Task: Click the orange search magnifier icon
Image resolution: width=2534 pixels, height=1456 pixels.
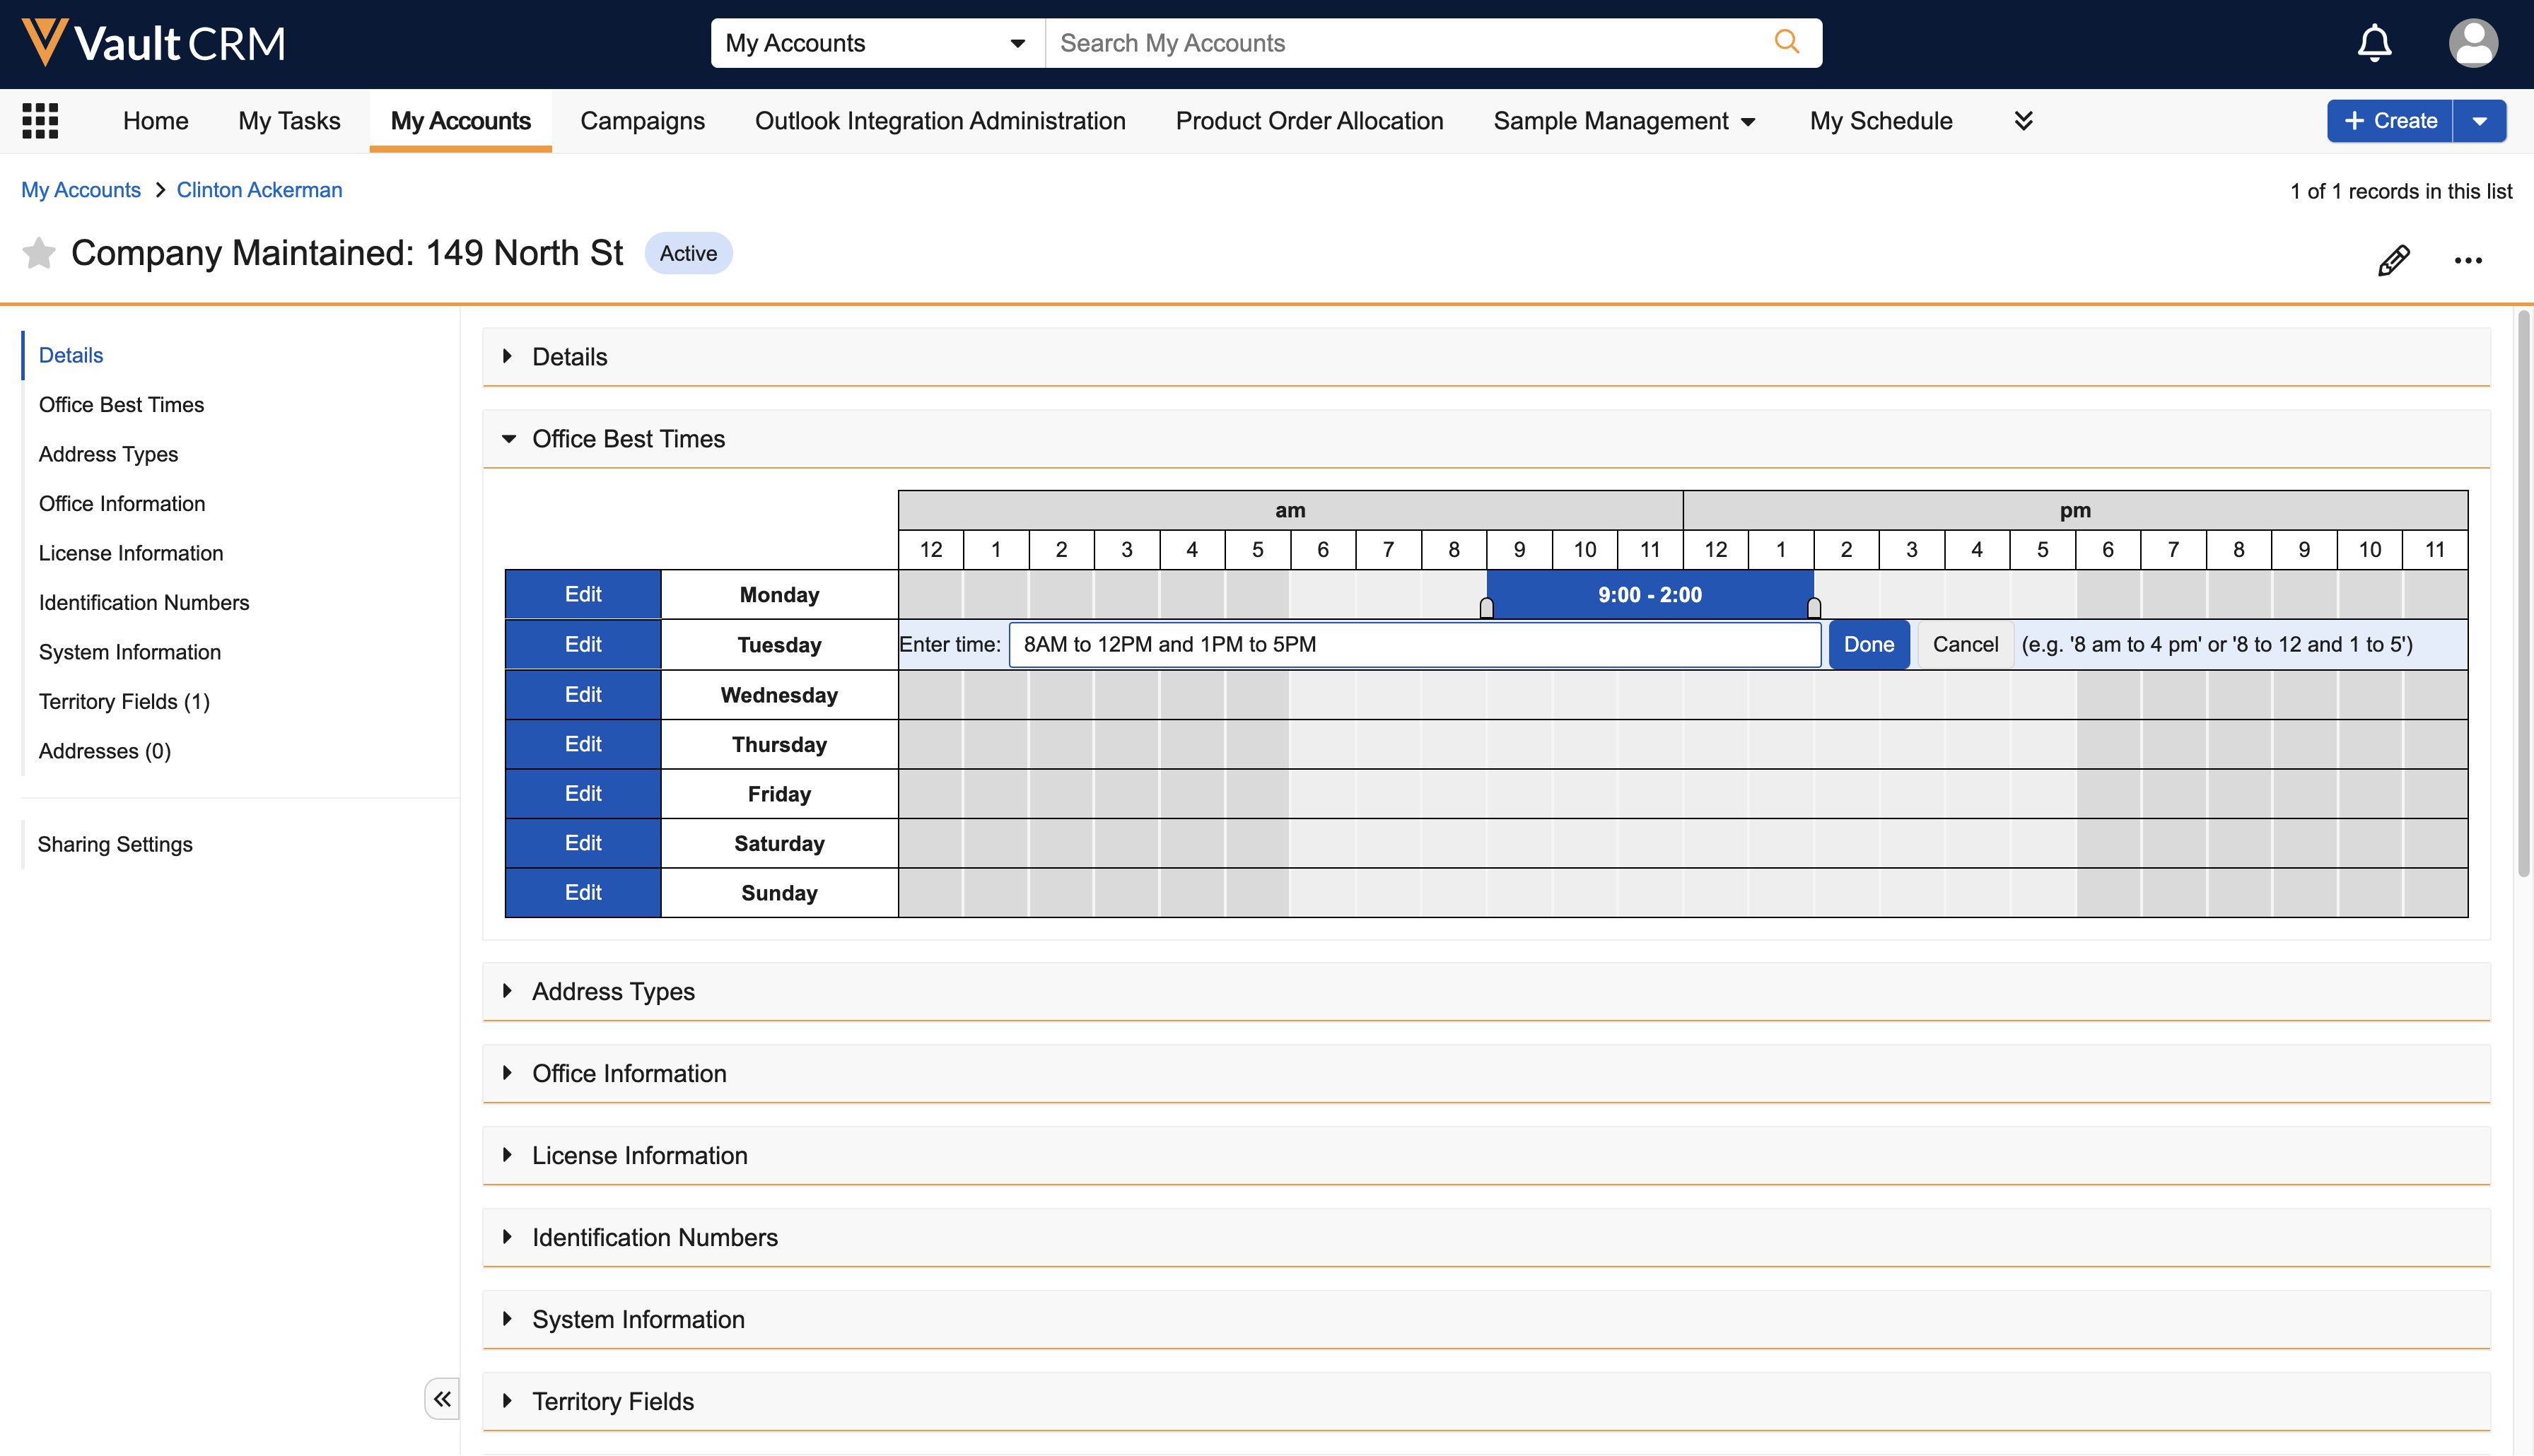Action: tap(1786, 42)
